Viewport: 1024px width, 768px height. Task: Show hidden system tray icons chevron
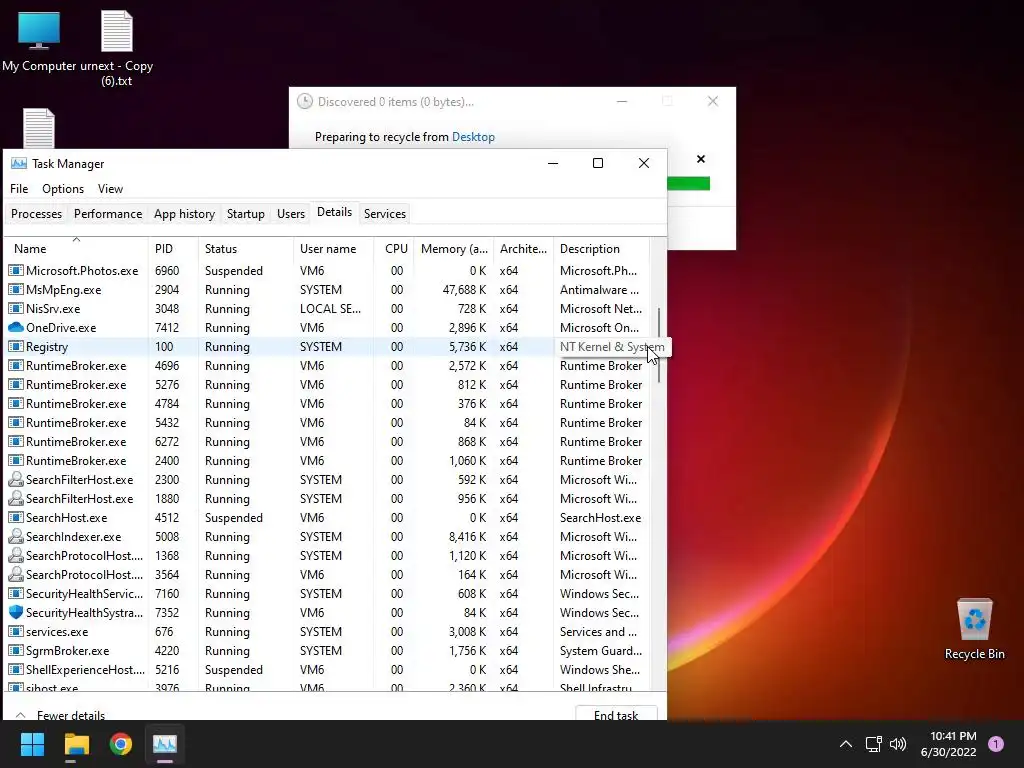click(x=846, y=744)
